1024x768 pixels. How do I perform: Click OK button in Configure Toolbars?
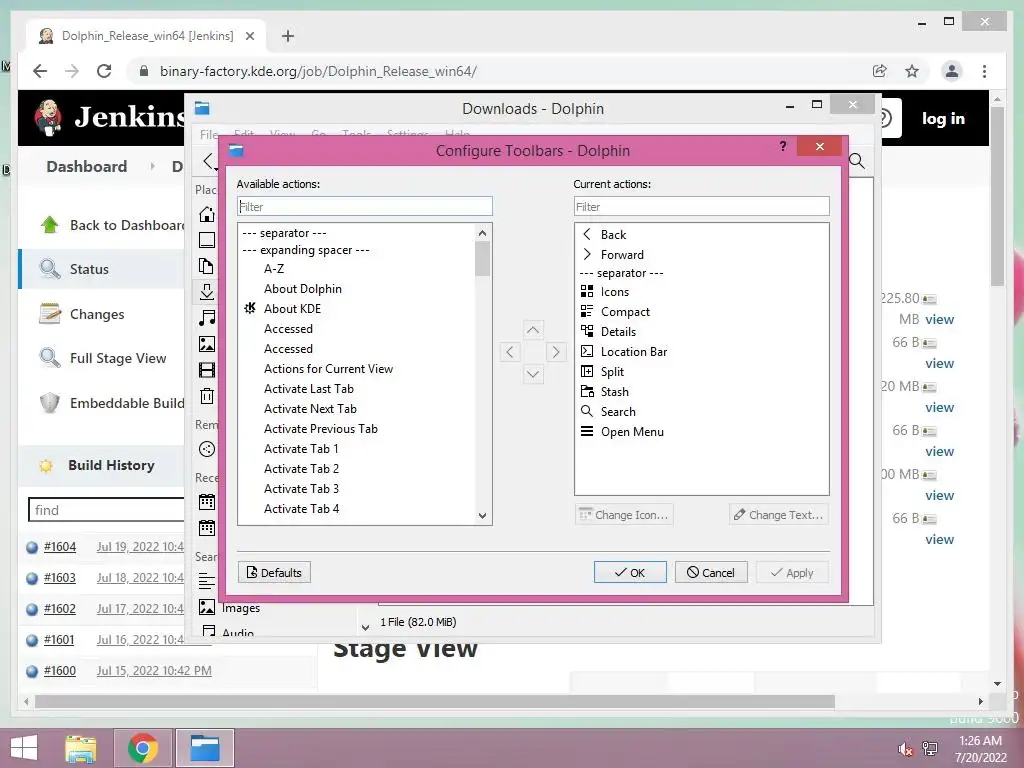(x=630, y=572)
